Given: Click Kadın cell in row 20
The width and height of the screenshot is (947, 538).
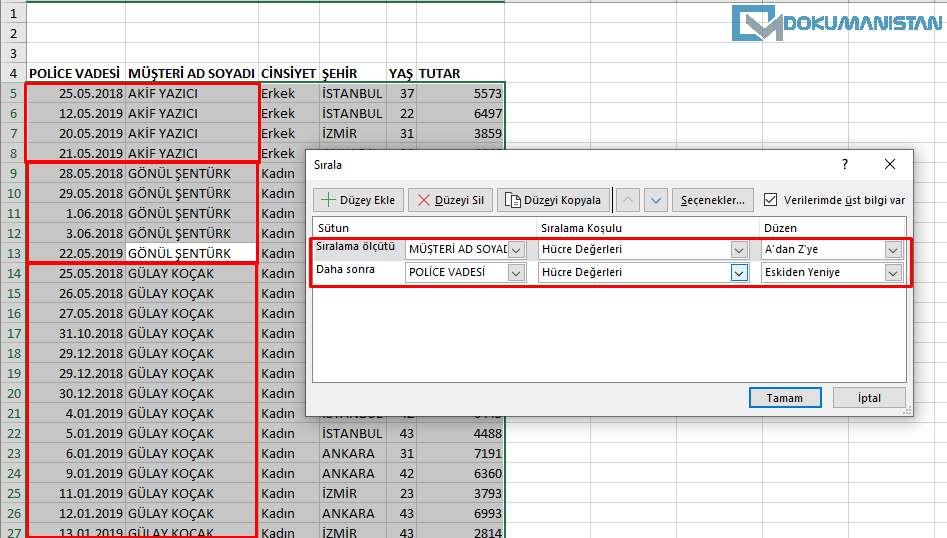Looking at the screenshot, I should pyautogui.click(x=283, y=393).
